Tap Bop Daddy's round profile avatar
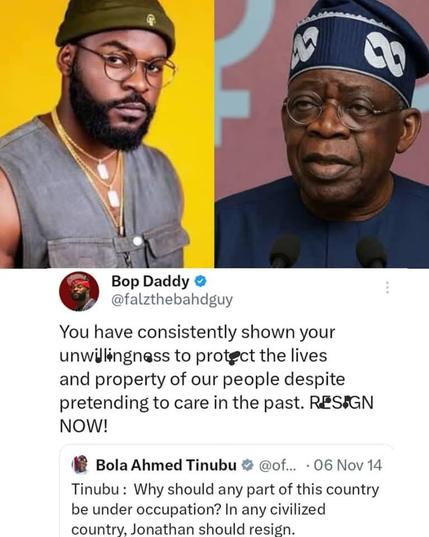The height and width of the screenshot is (537, 429). coord(79,291)
